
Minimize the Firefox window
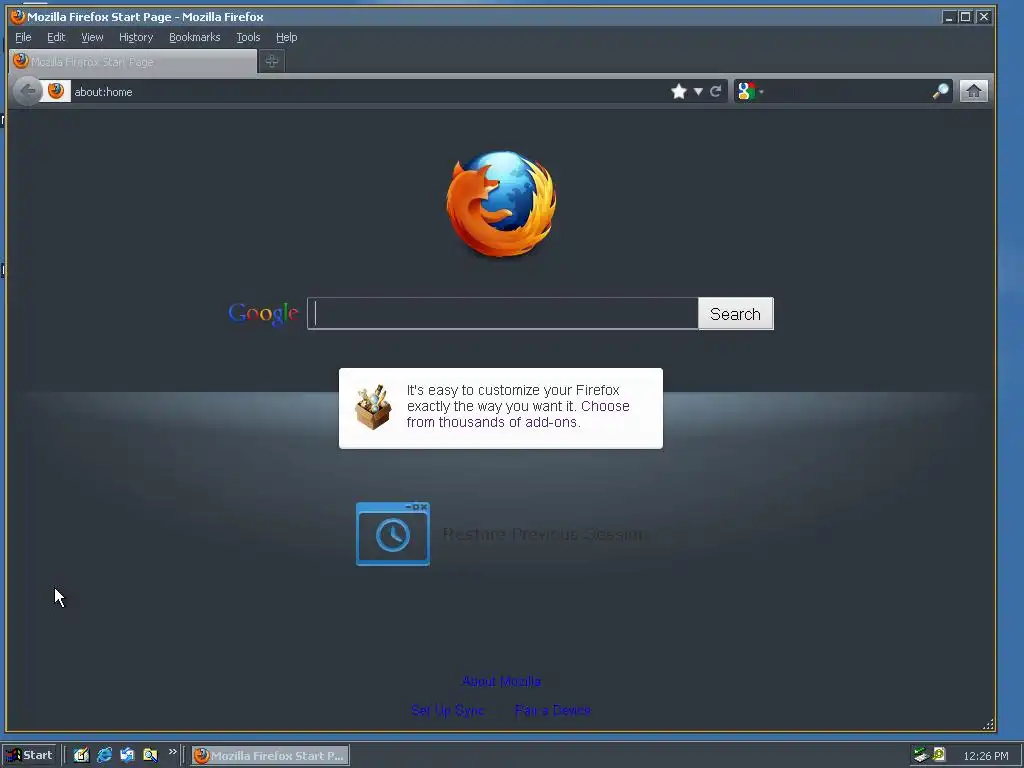[x=949, y=17]
